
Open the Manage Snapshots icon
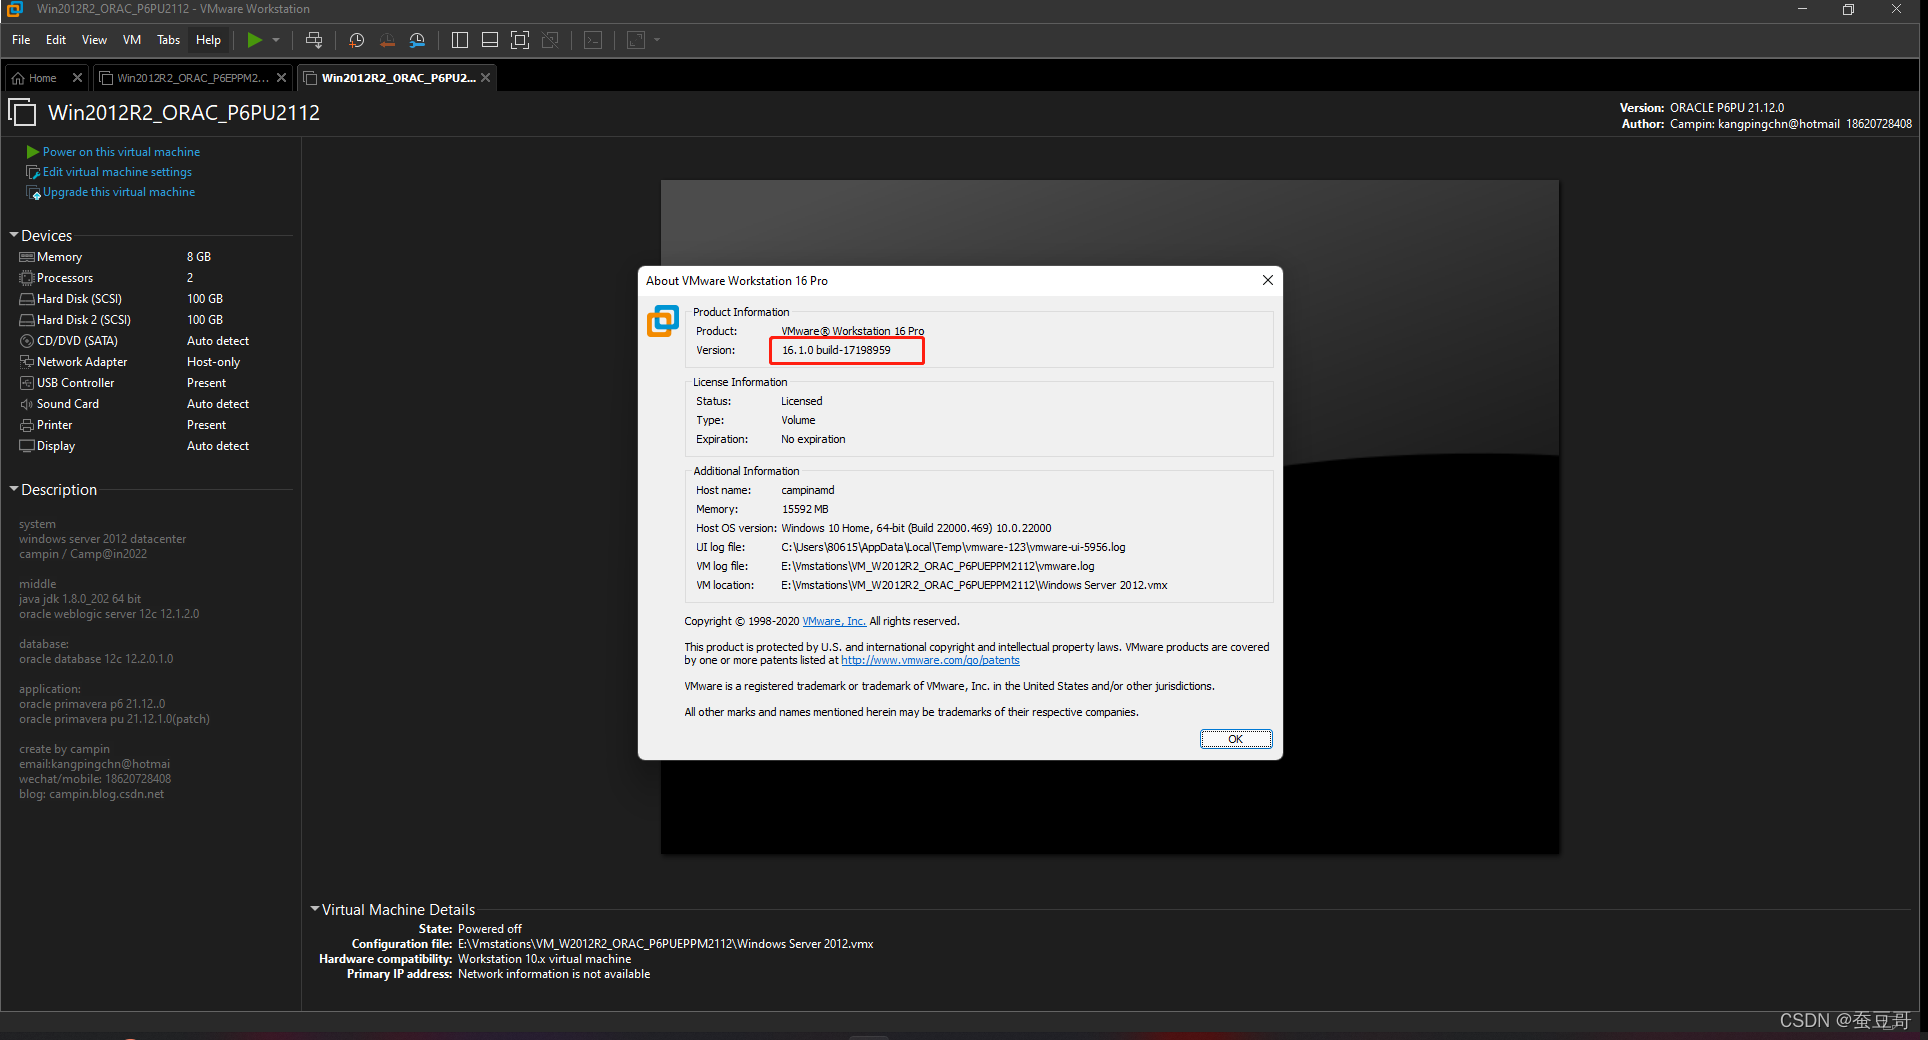coord(417,40)
